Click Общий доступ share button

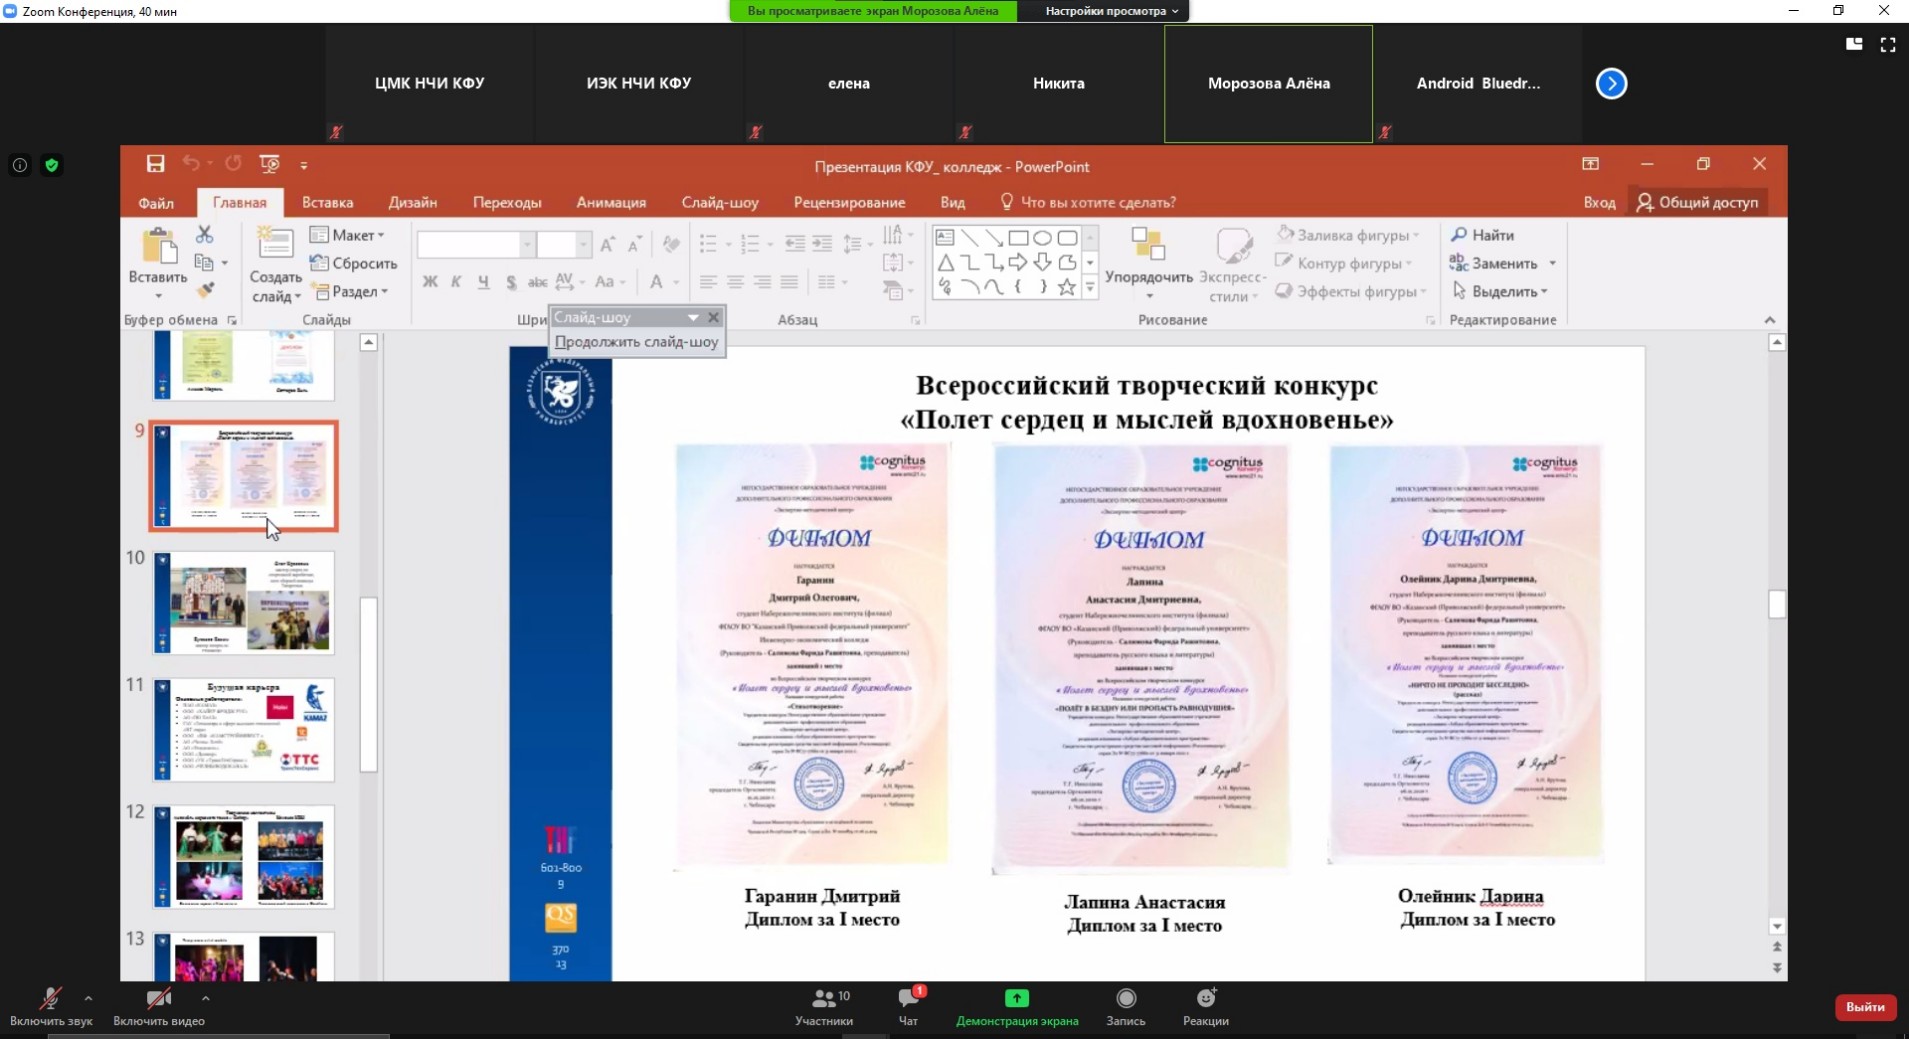pyautogui.click(x=1697, y=202)
